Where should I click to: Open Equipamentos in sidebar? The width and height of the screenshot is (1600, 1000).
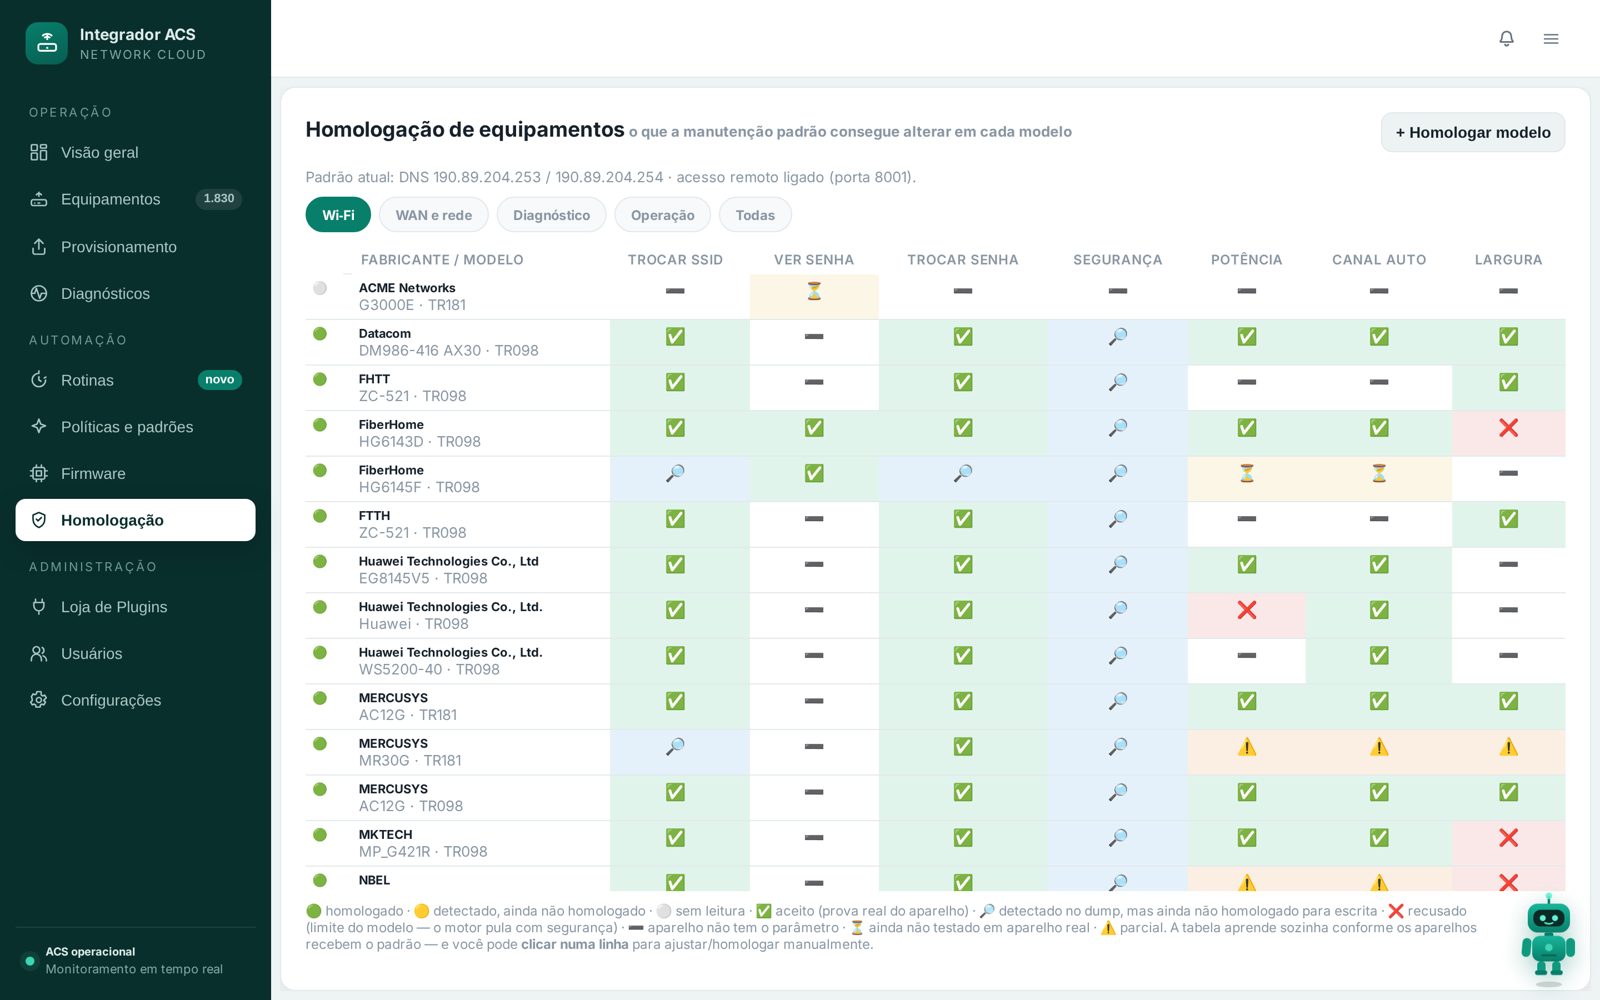coord(136,199)
